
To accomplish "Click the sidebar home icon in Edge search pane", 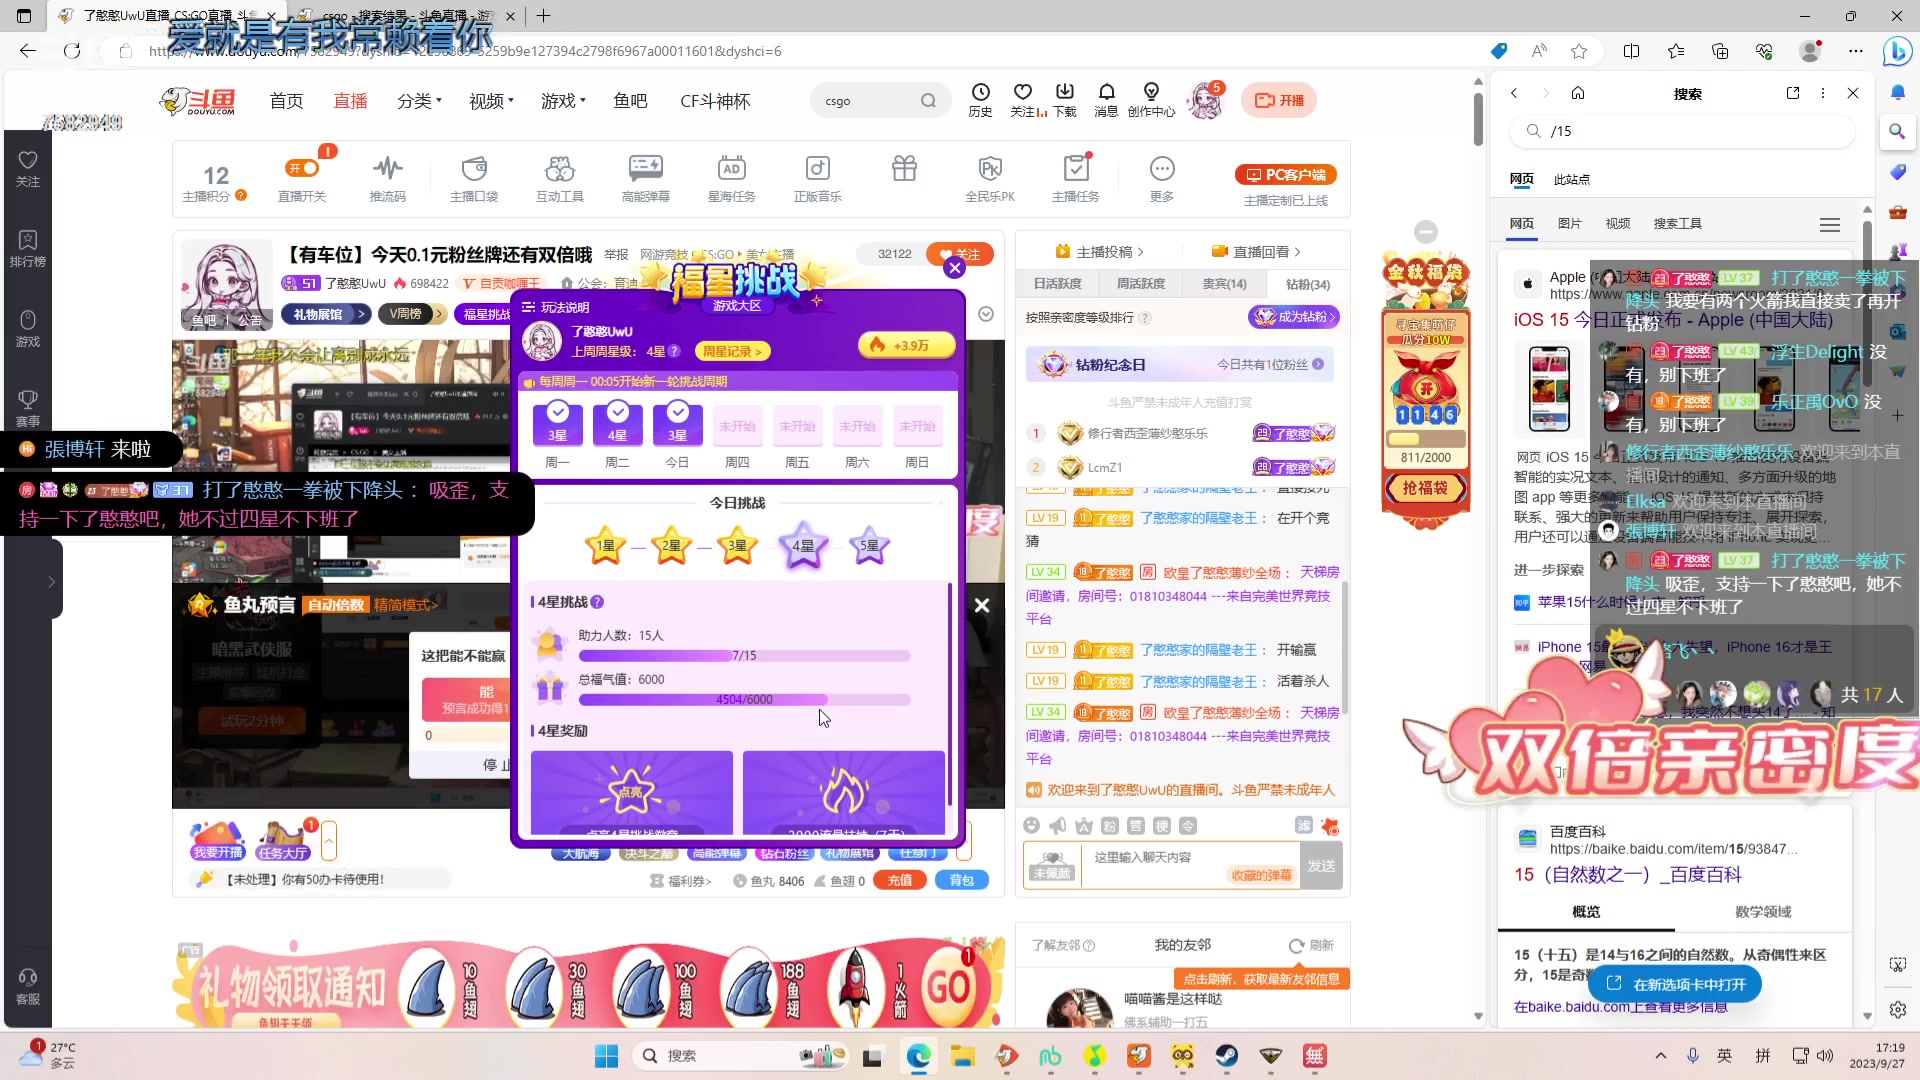I will click(x=1578, y=93).
